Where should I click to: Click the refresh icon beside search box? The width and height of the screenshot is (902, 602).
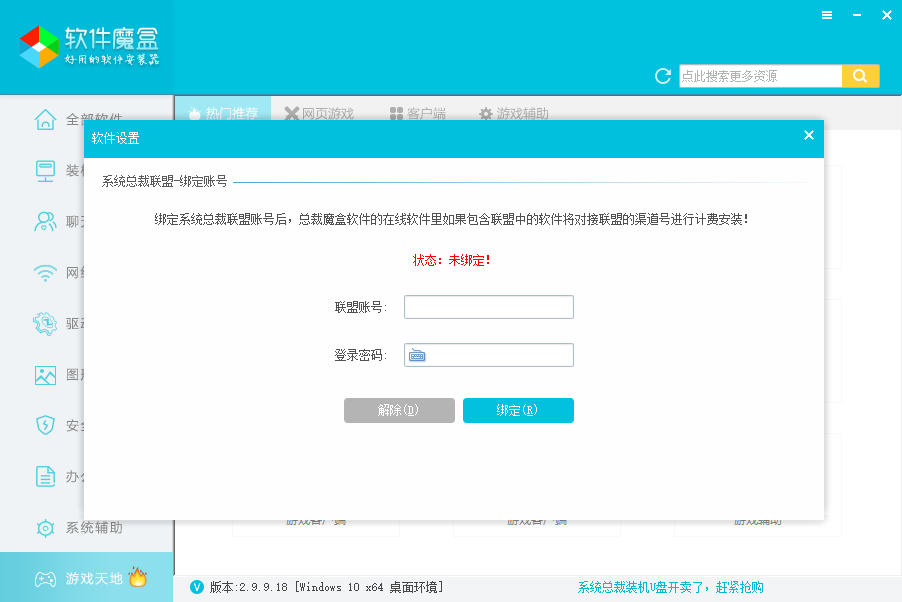[x=663, y=76]
